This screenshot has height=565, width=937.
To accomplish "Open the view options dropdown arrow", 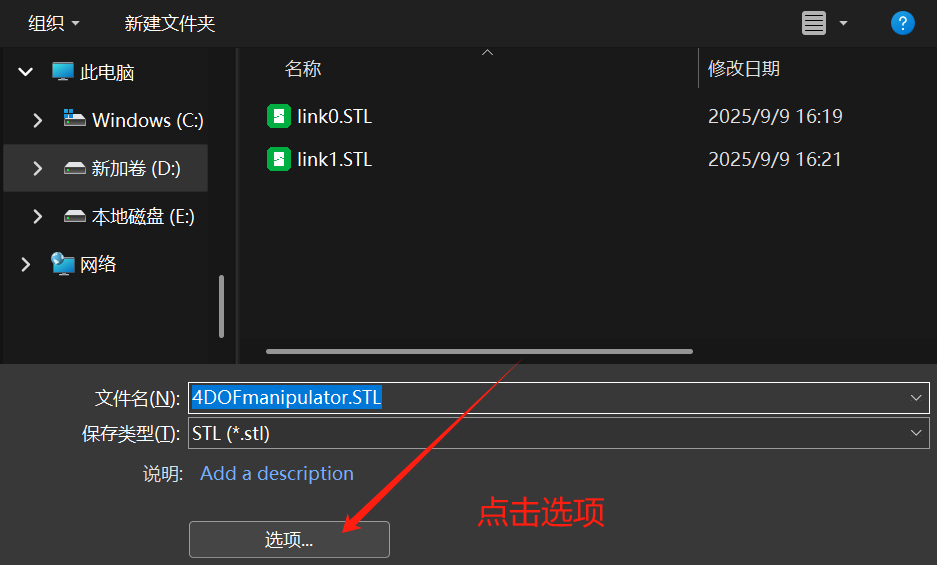I will pos(843,23).
